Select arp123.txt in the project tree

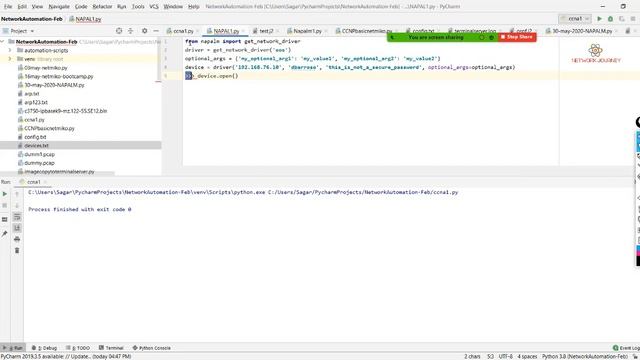(36, 102)
